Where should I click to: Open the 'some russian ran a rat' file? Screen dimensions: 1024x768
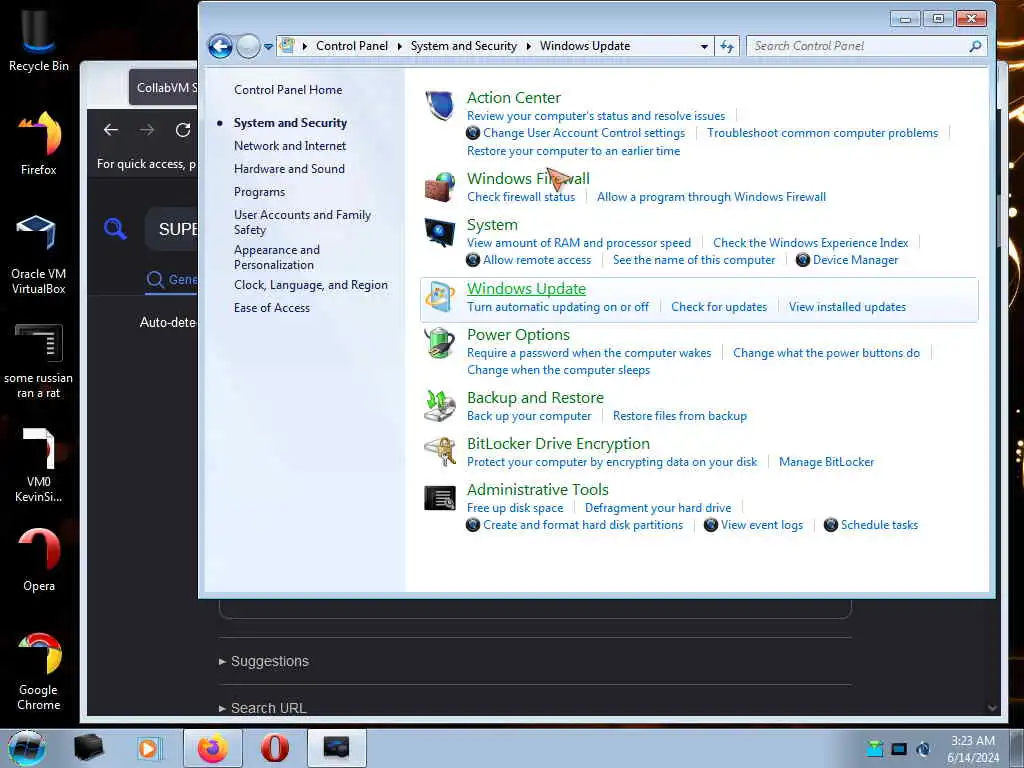click(39, 361)
